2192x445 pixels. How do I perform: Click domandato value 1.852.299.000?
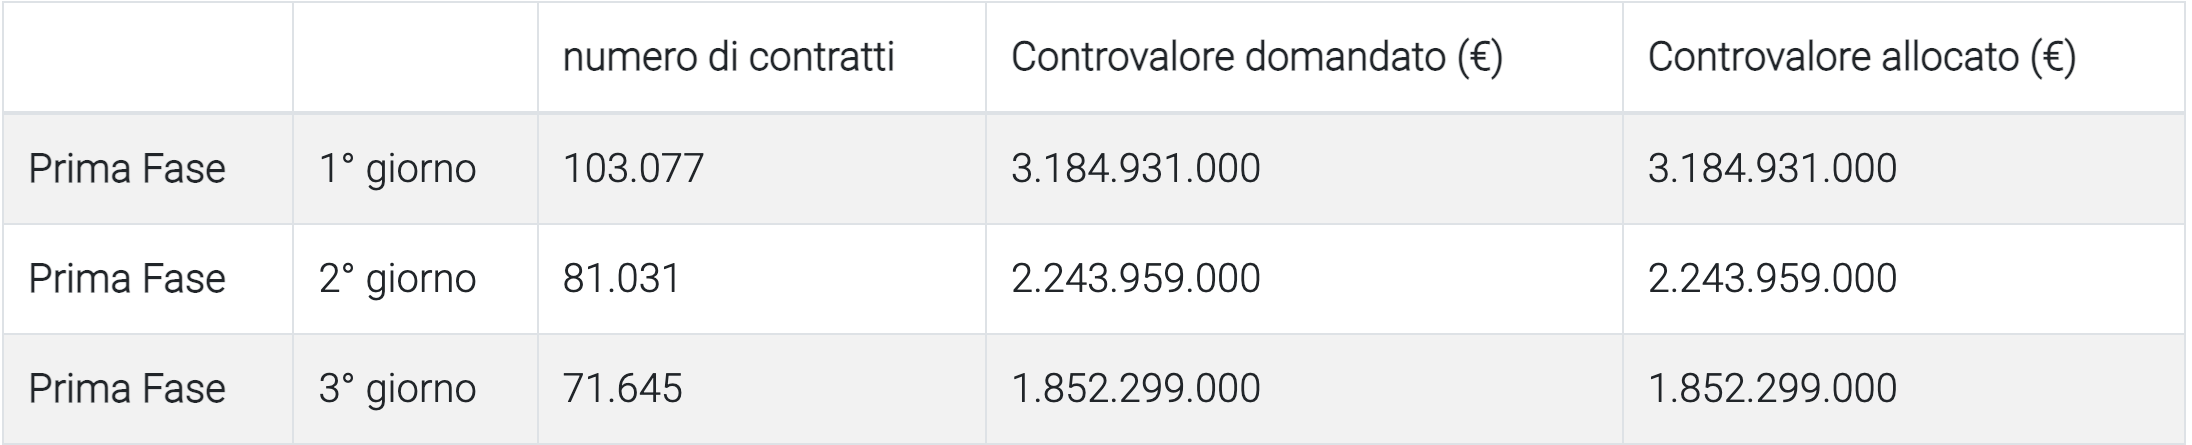[x=1136, y=388]
